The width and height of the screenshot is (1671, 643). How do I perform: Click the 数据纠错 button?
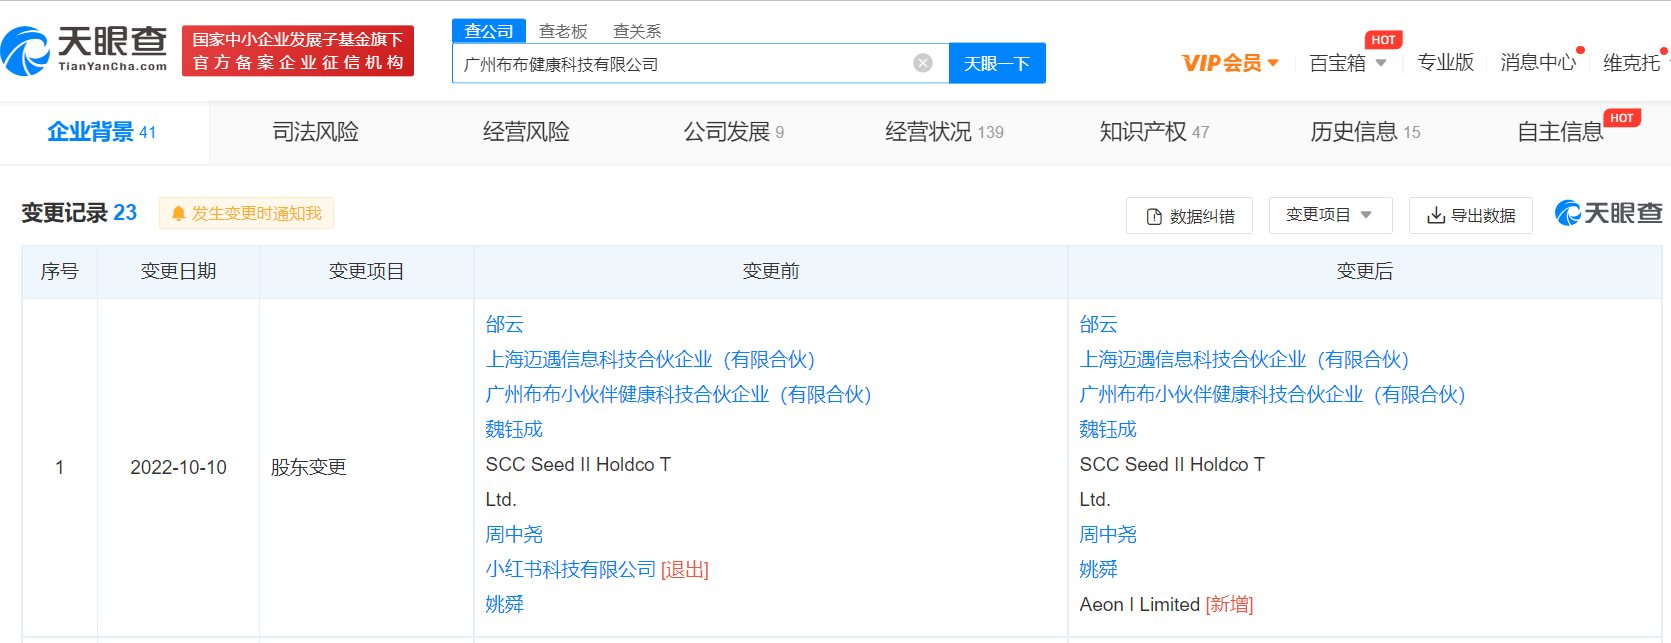pos(1189,216)
